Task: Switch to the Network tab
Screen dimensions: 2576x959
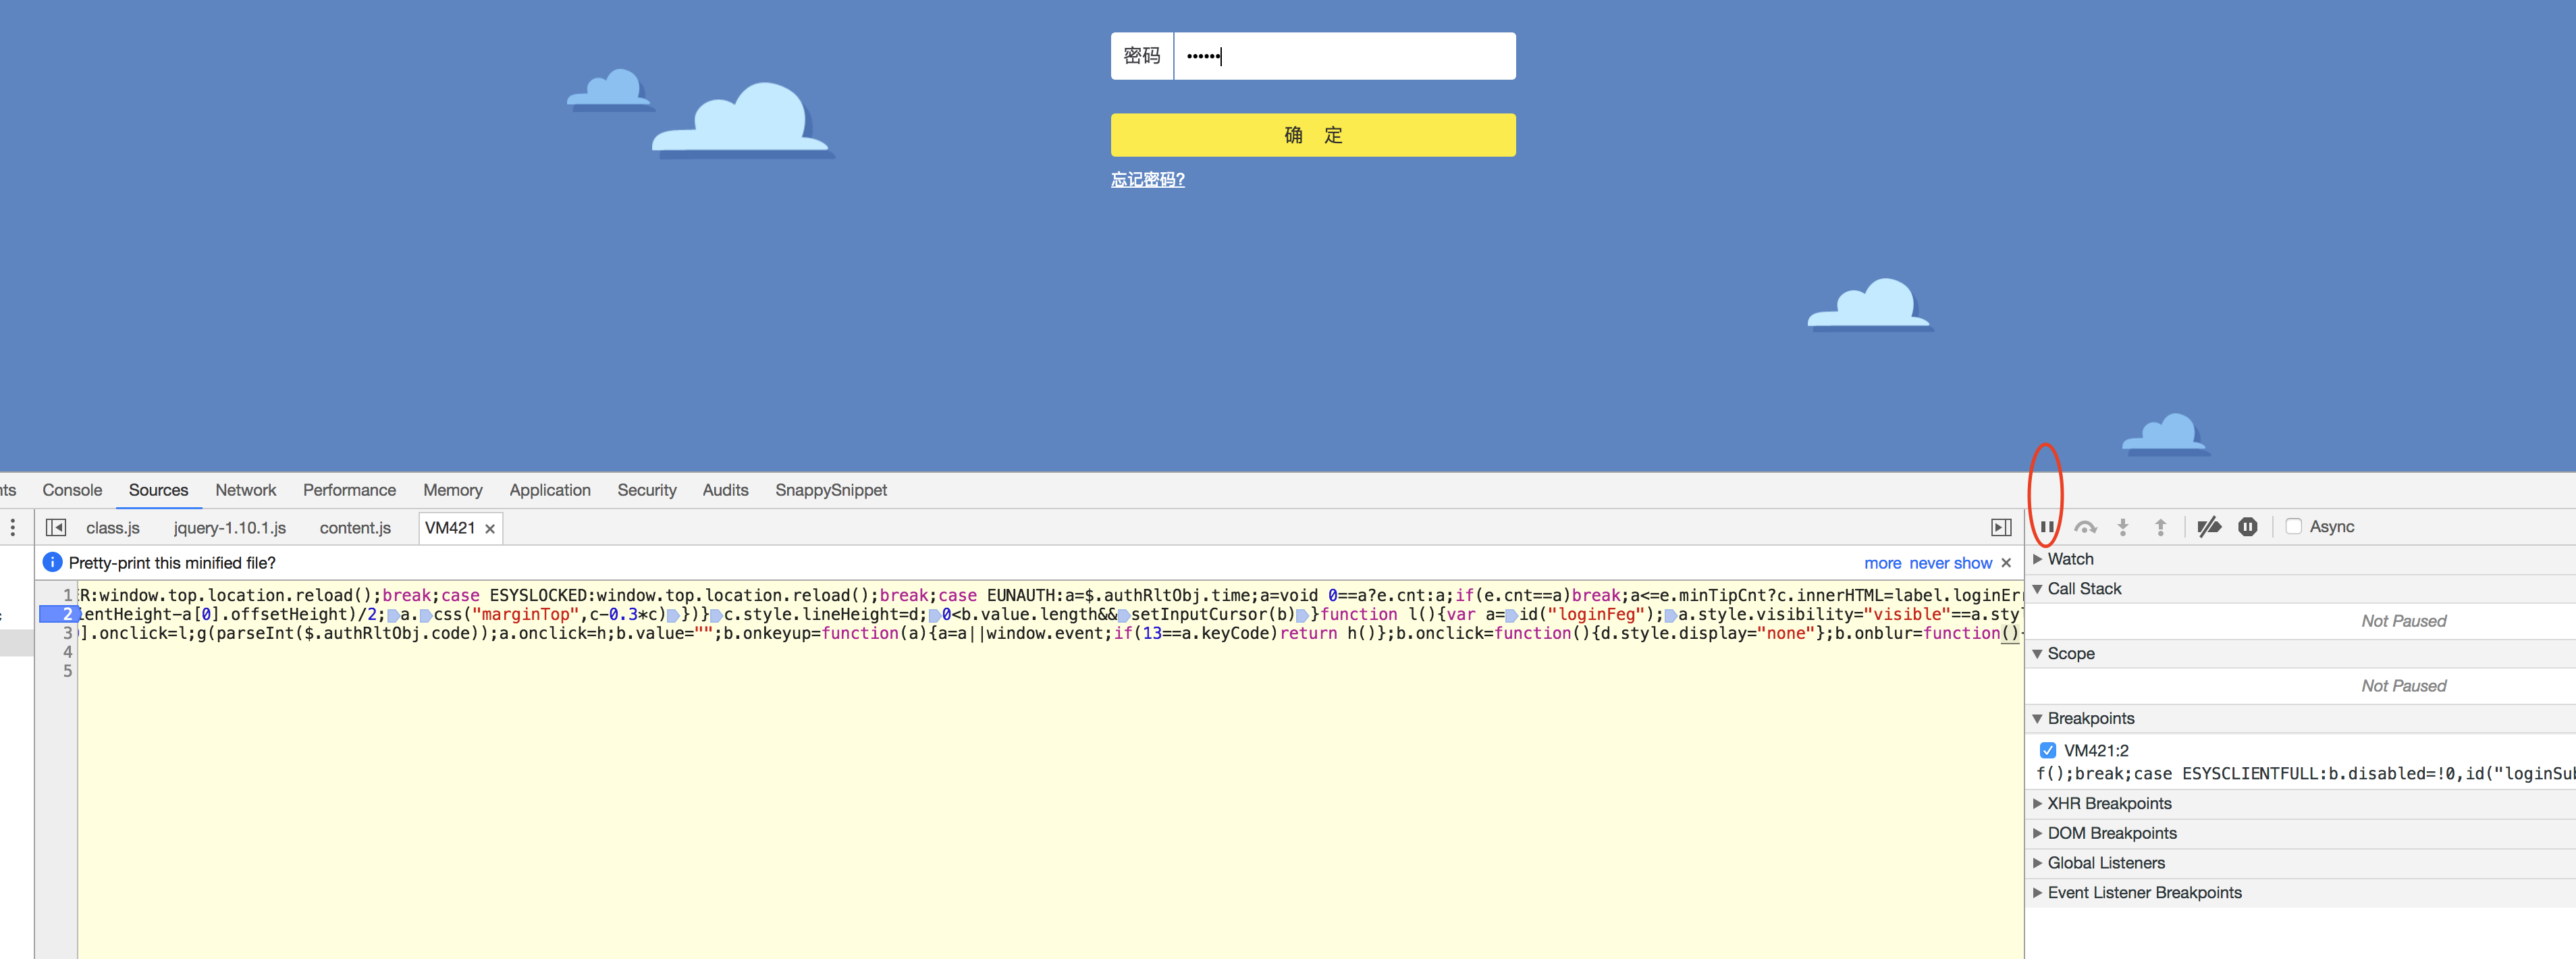Action: 245,490
